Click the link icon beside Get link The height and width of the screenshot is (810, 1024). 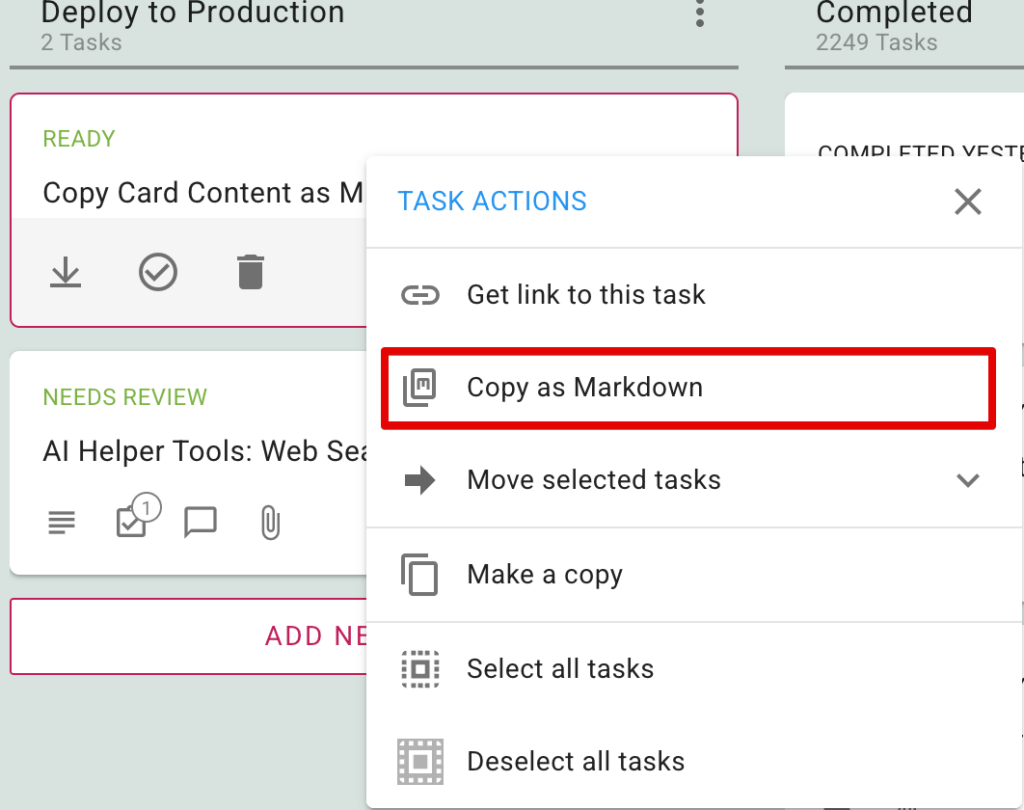point(420,295)
